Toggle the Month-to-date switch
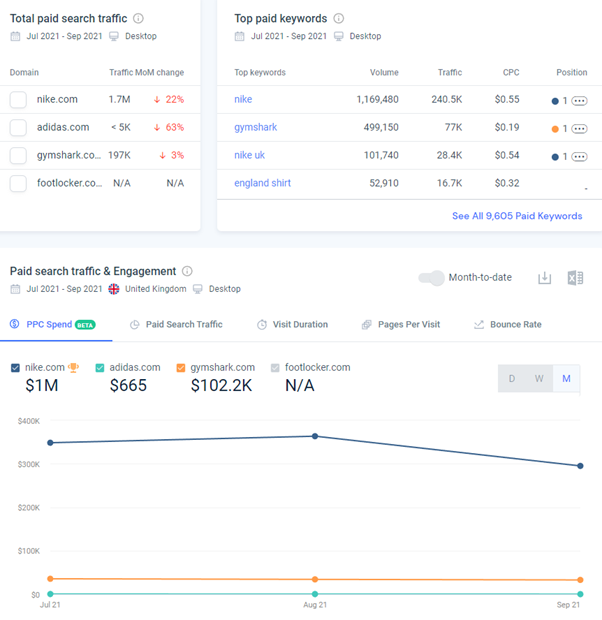The image size is (602, 620). pos(431,278)
